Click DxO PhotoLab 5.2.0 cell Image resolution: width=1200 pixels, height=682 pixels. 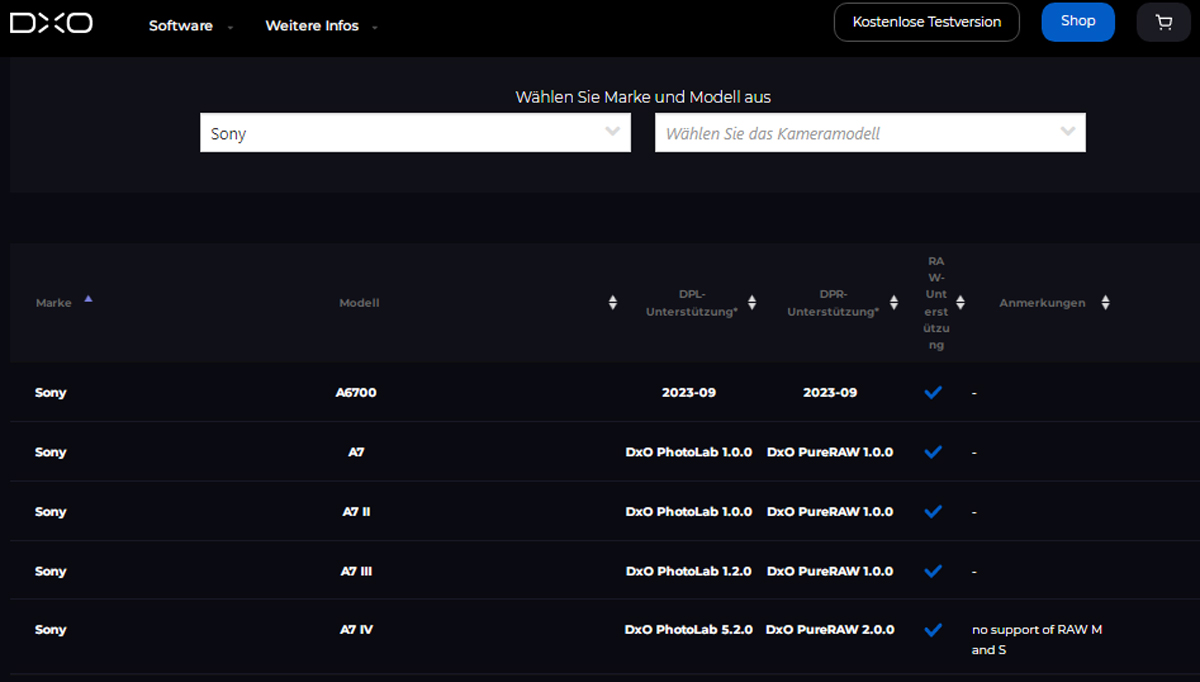pos(689,630)
